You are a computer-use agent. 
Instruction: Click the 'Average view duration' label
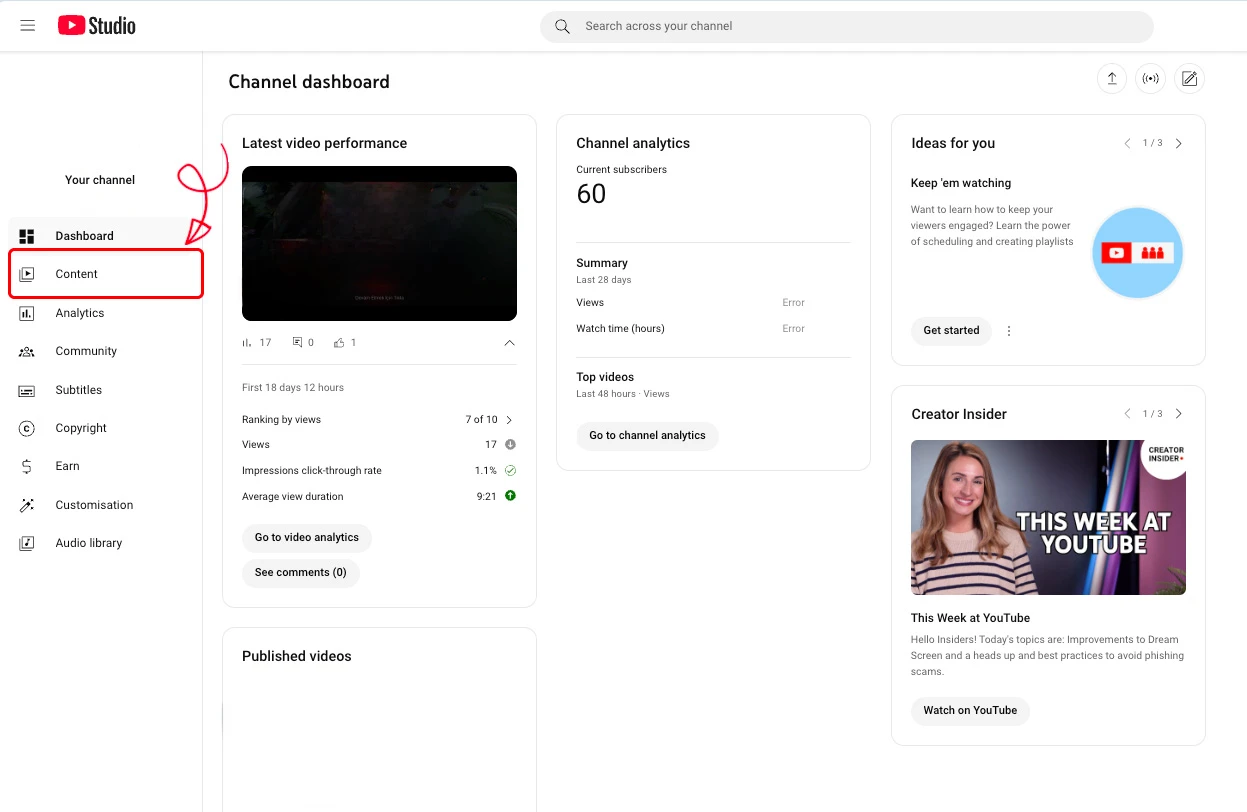pos(292,496)
